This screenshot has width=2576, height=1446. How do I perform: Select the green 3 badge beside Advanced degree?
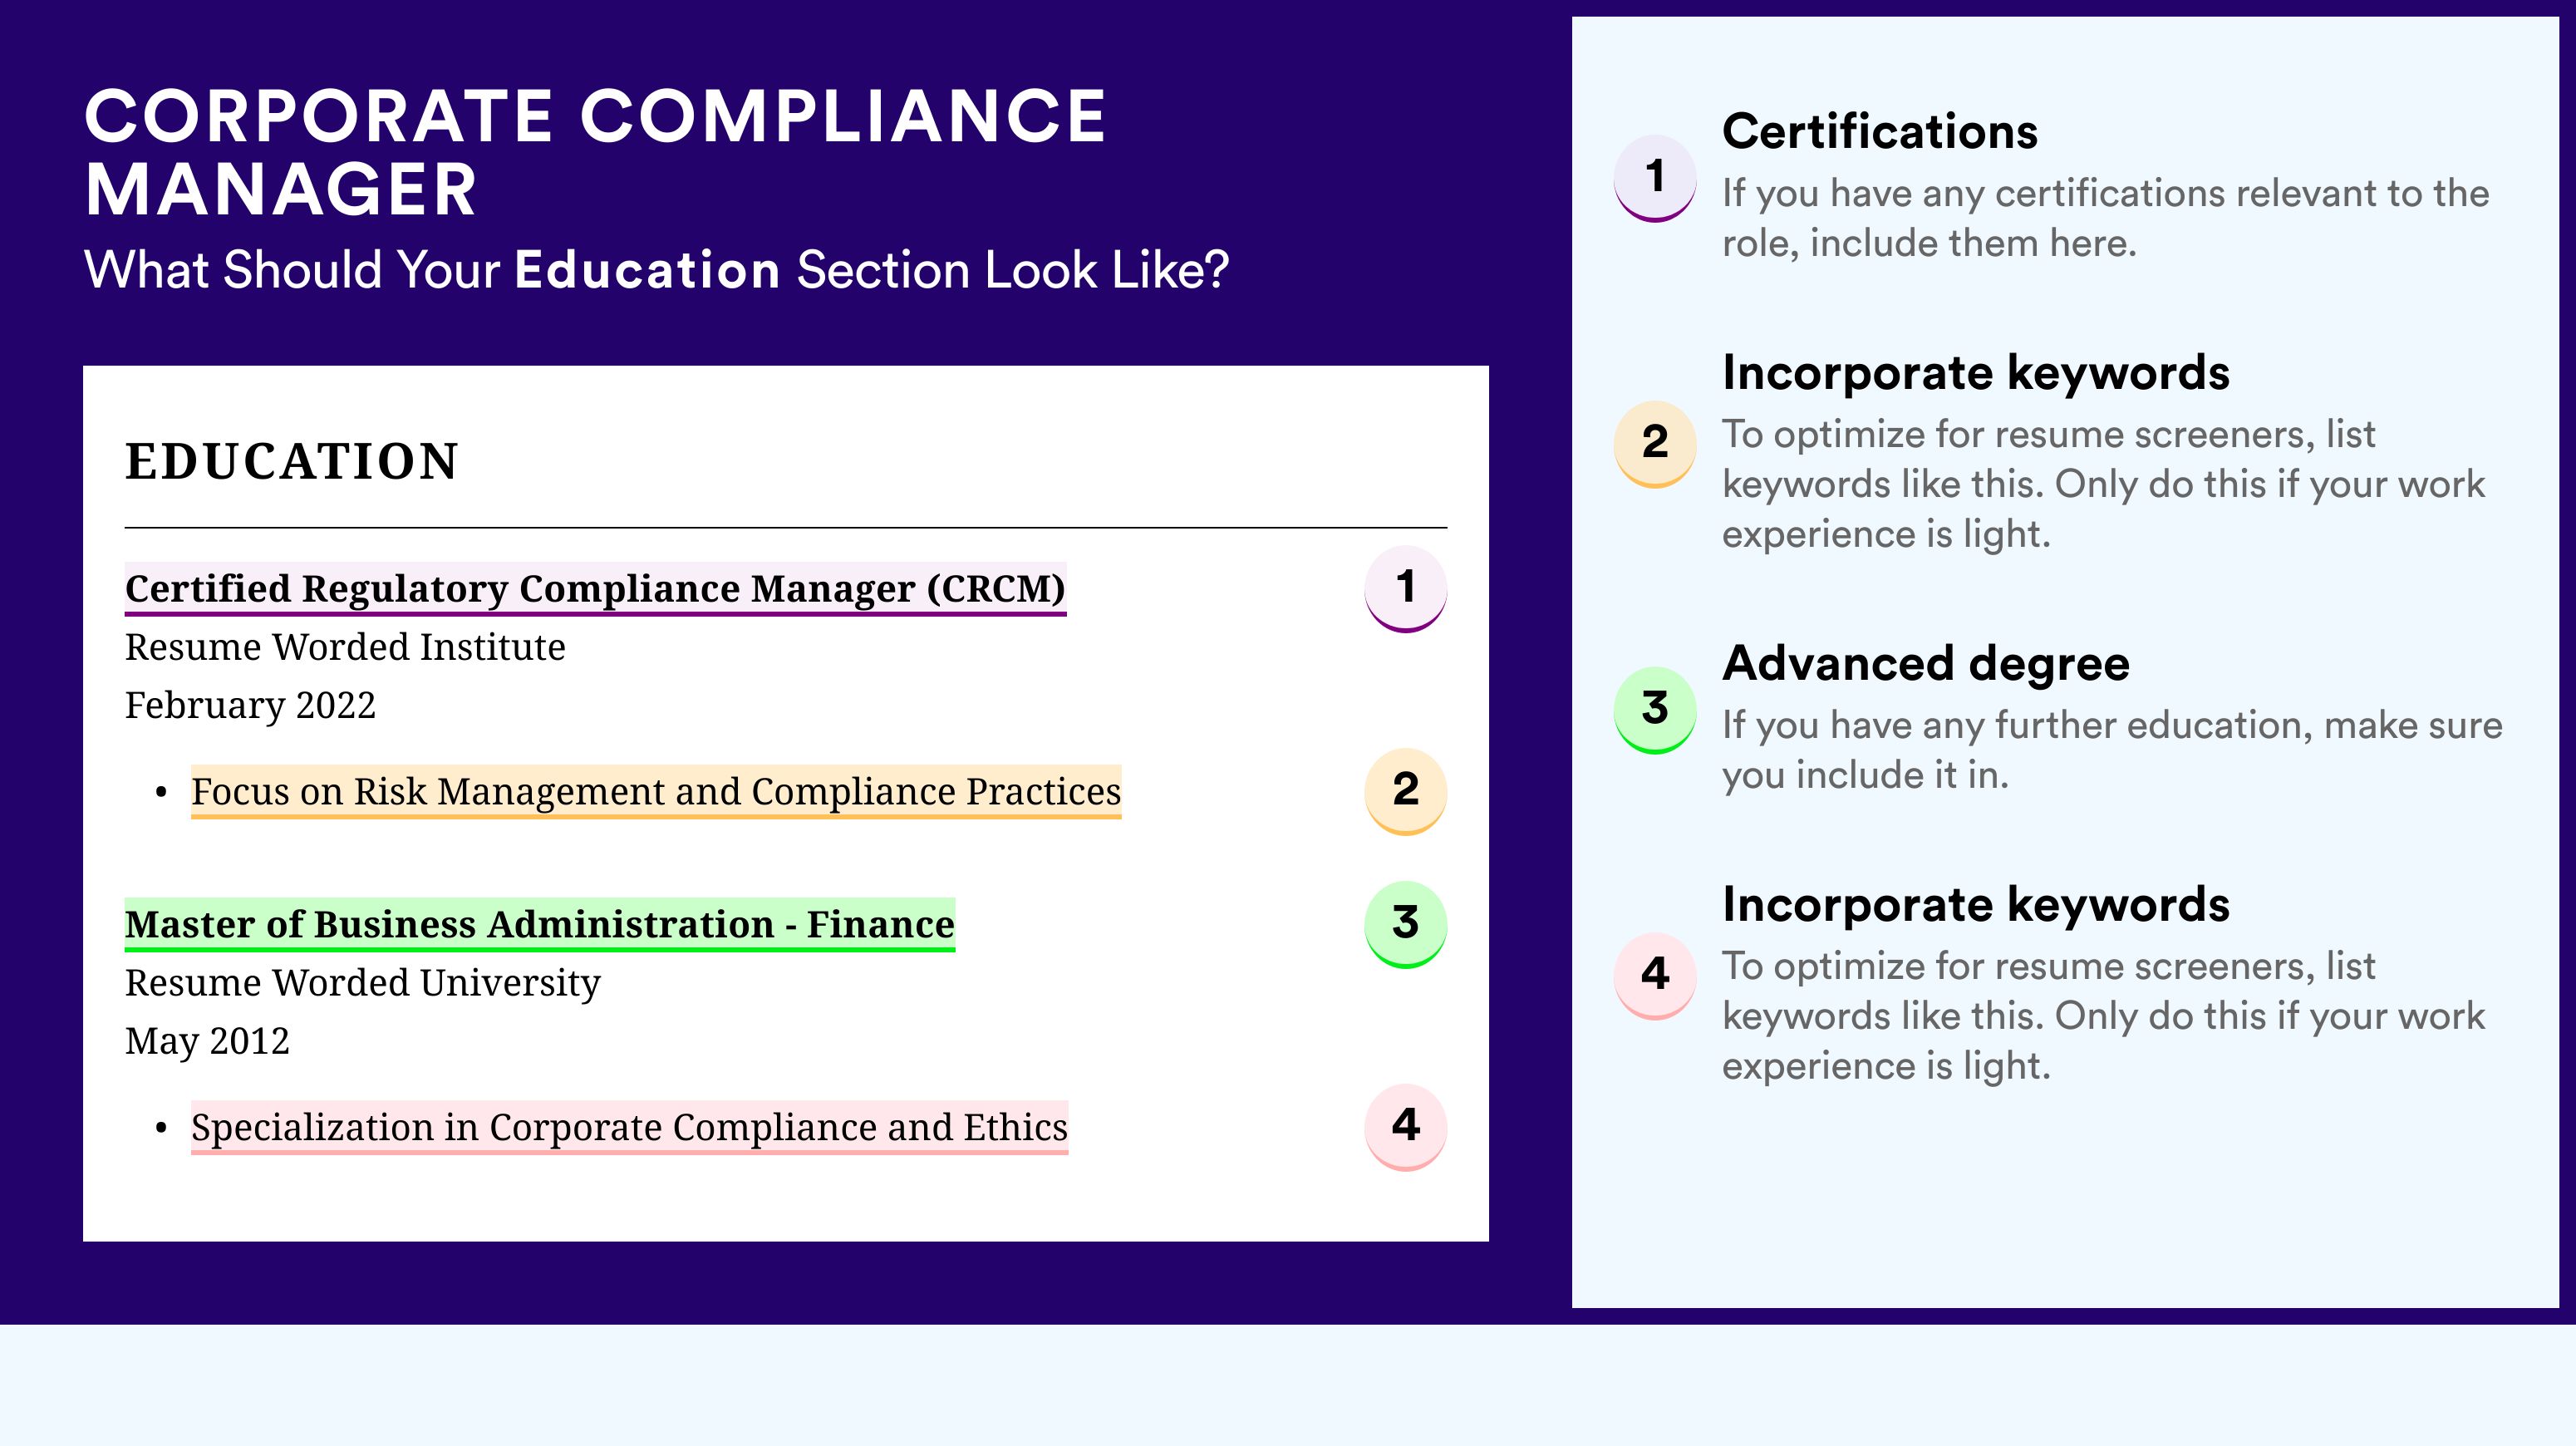click(x=1654, y=709)
